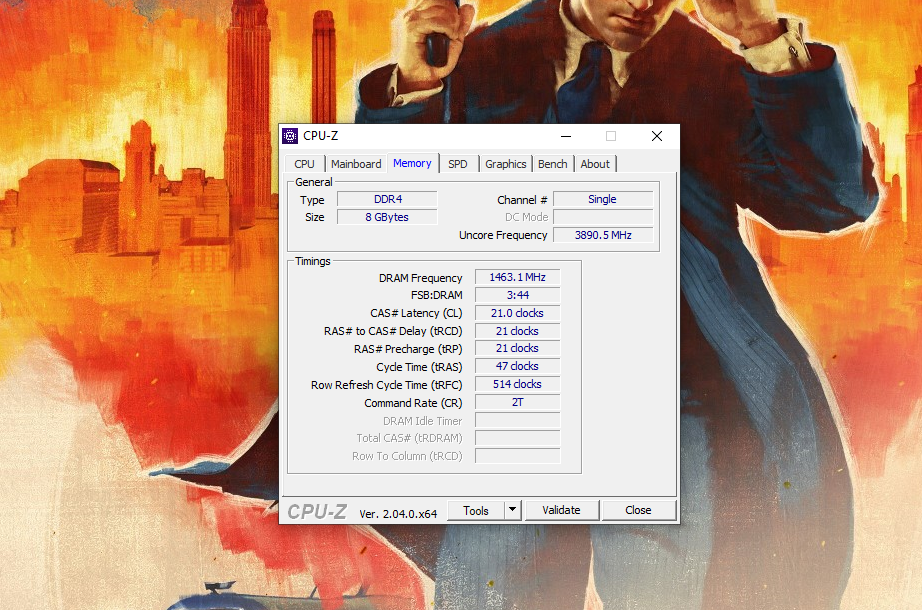Select the FSB:DRAM 3:44 value
Screen dimensions: 922x610
coord(517,295)
